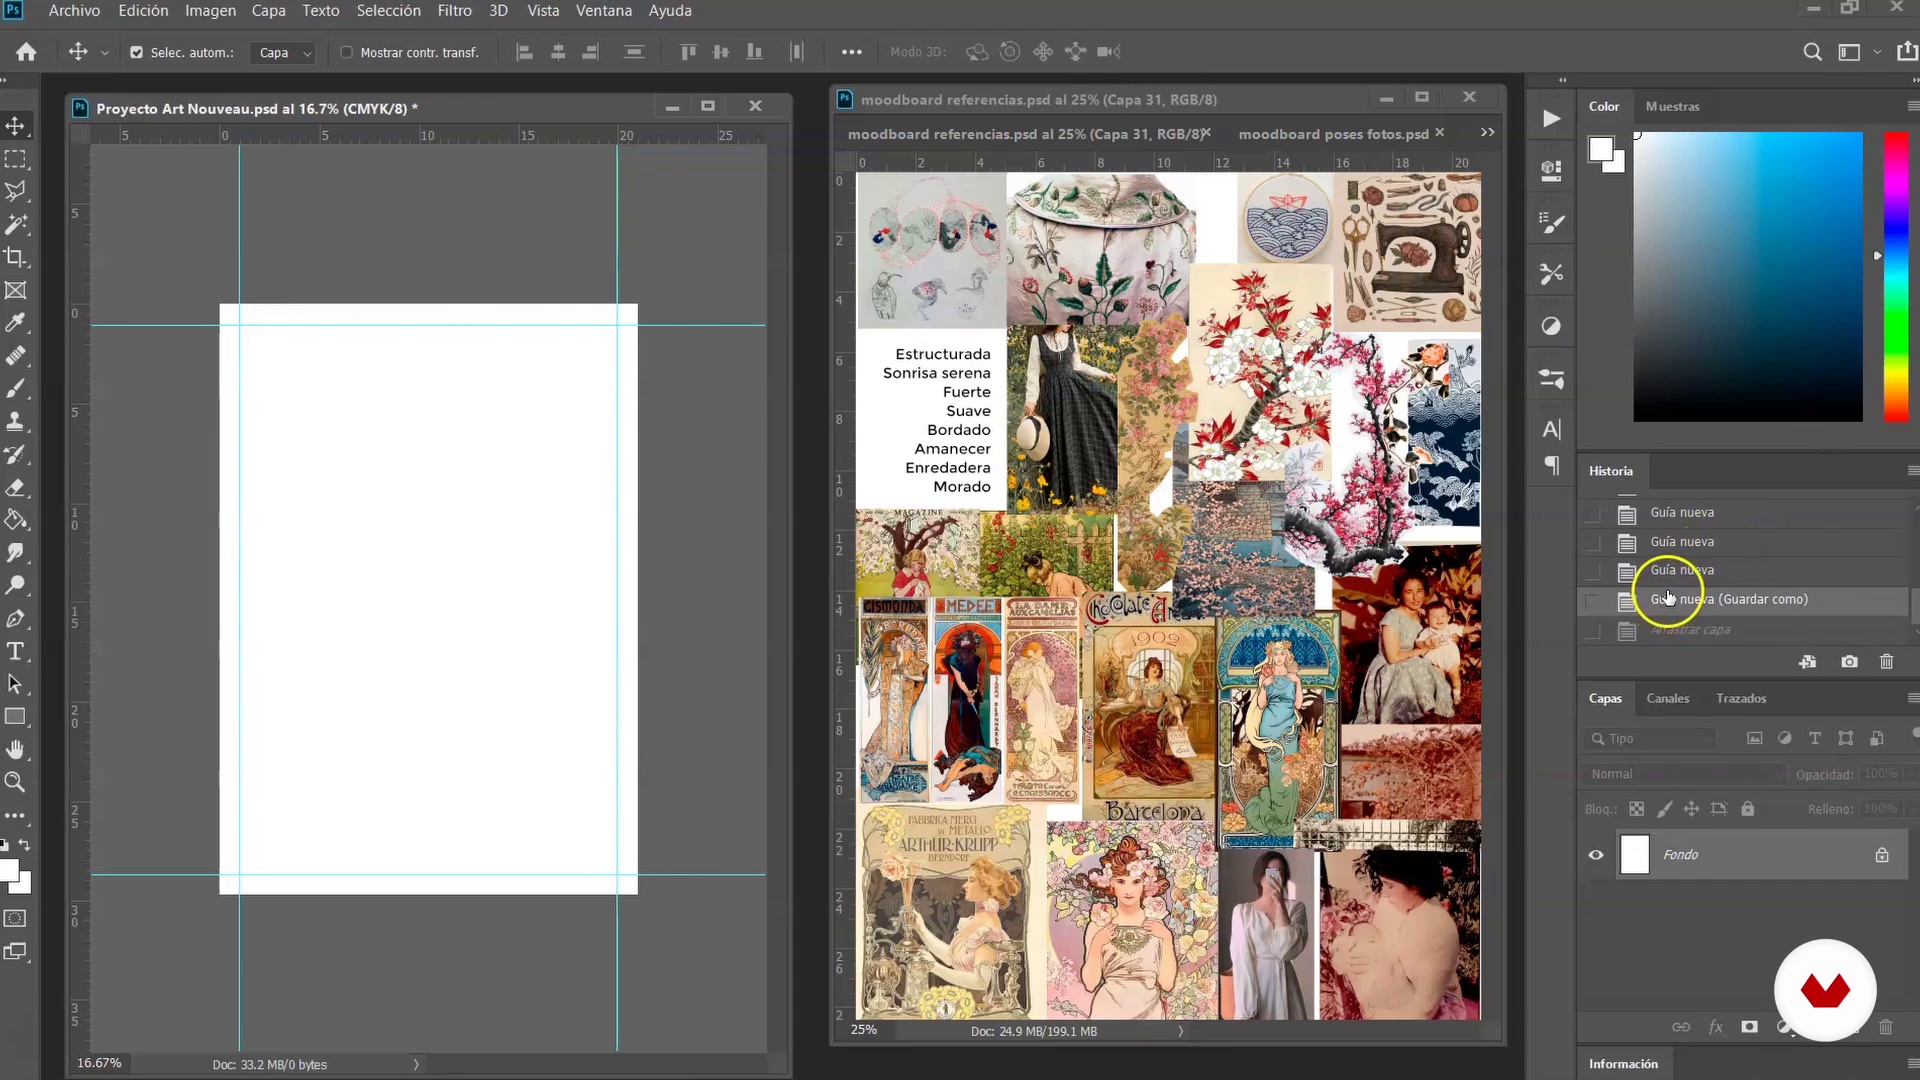Delete current state trash icon in Historia
Viewport: 1920px width, 1080px height.
pyautogui.click(x=1886, y=662)
